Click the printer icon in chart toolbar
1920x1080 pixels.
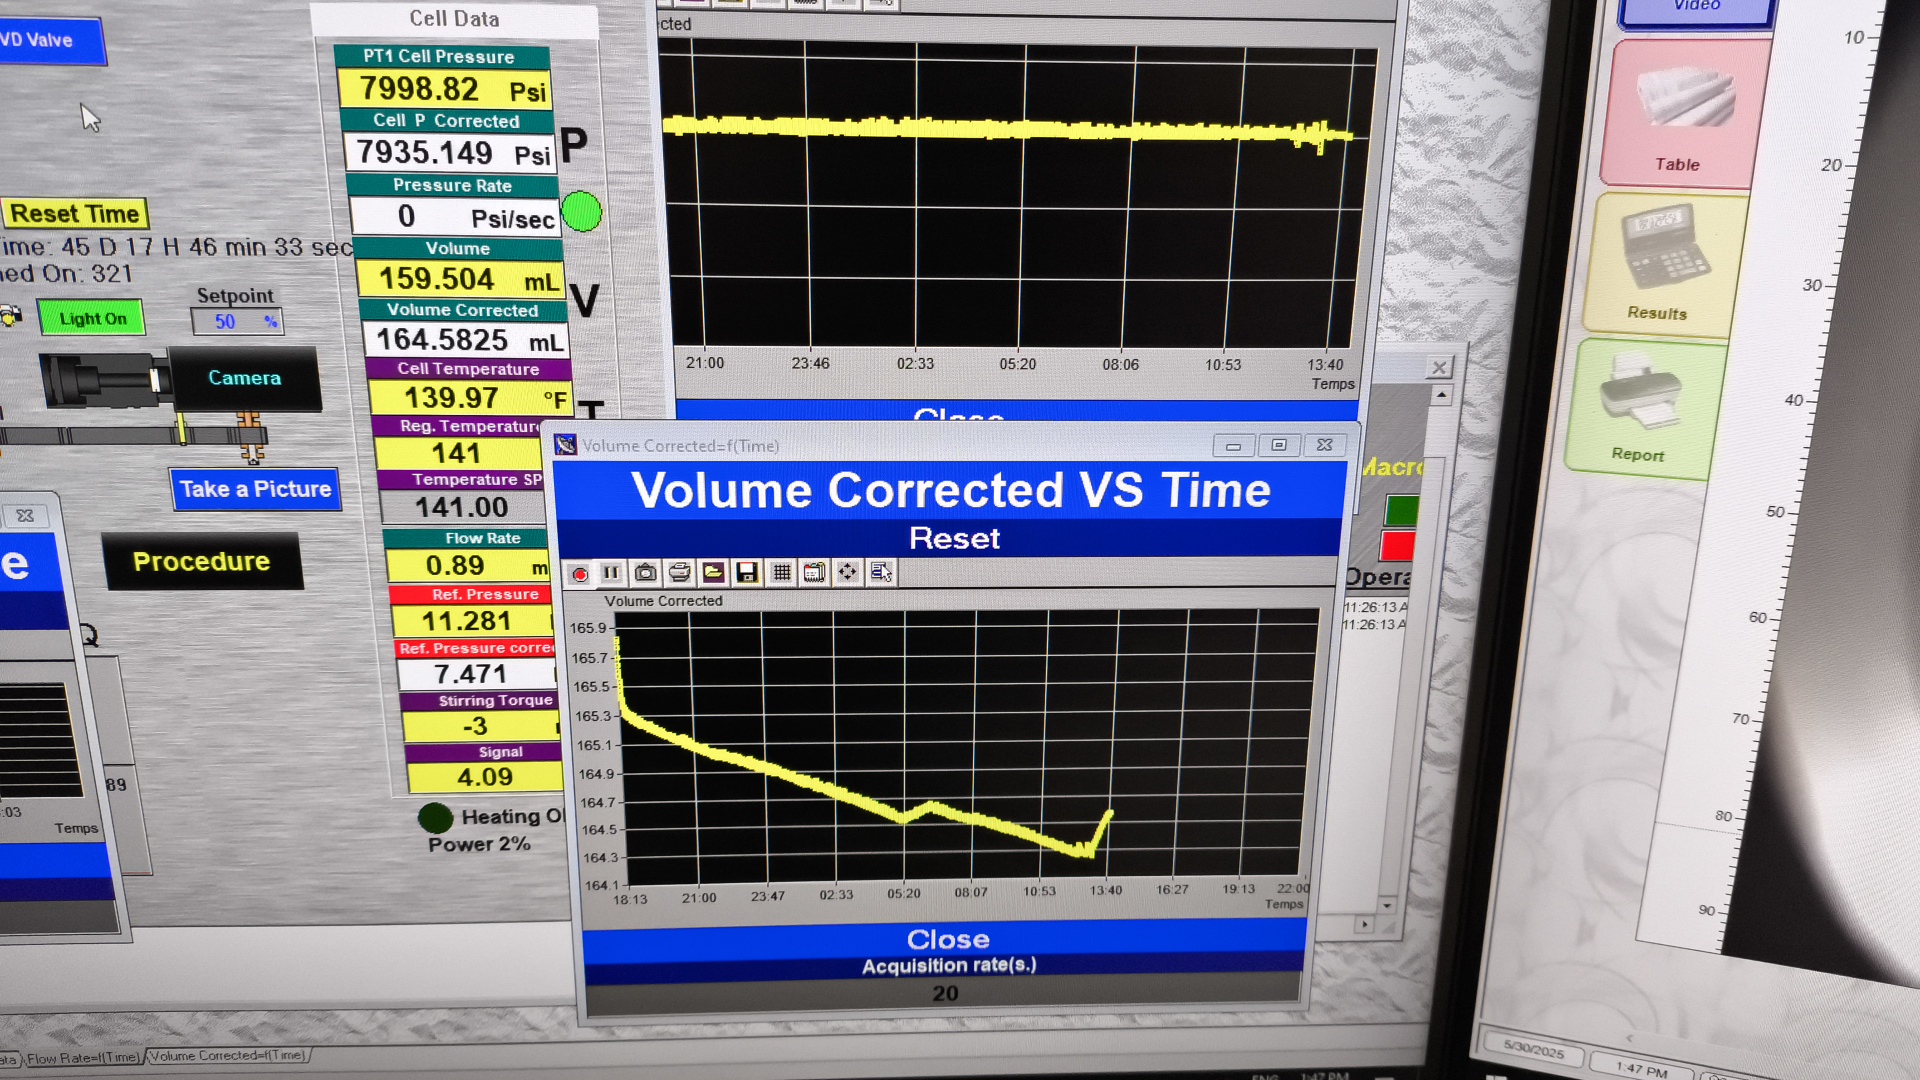pyautogui.click(x=679, y=573)
